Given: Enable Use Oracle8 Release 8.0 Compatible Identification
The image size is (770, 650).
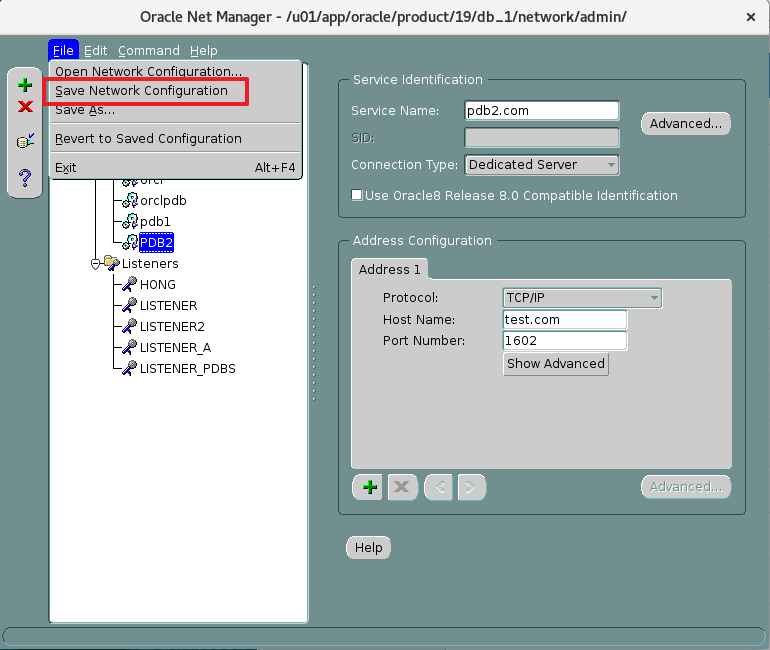Looking at the screenshot, I should 357,195.
